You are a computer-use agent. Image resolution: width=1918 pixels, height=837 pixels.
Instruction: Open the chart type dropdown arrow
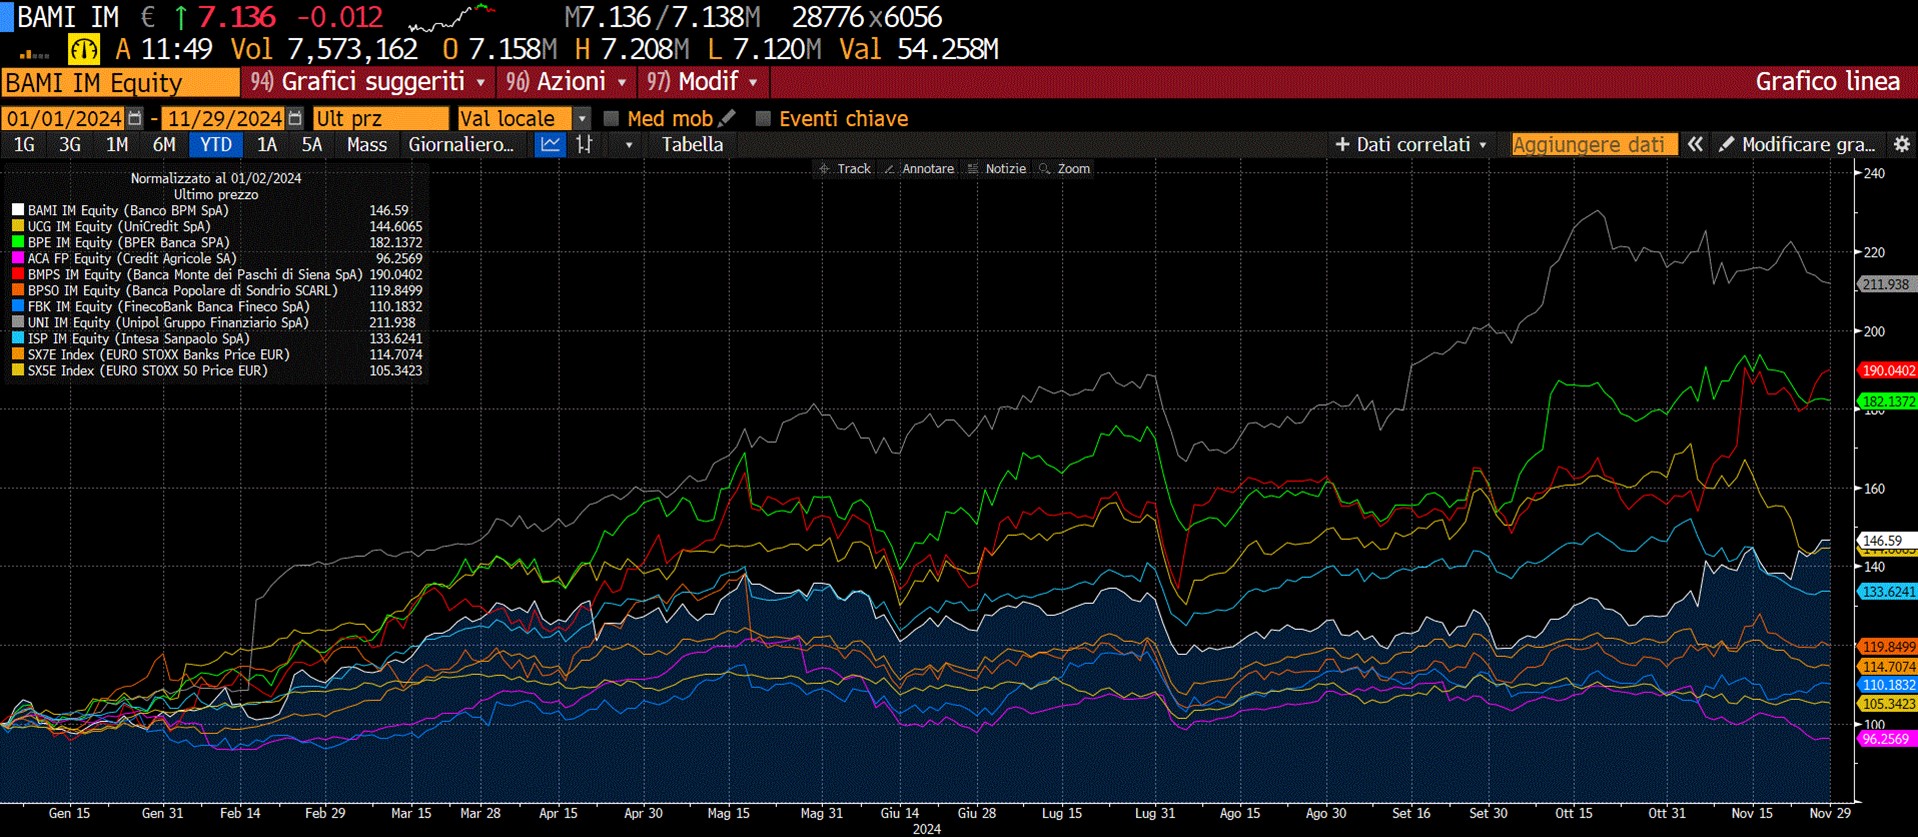[628, 145]
